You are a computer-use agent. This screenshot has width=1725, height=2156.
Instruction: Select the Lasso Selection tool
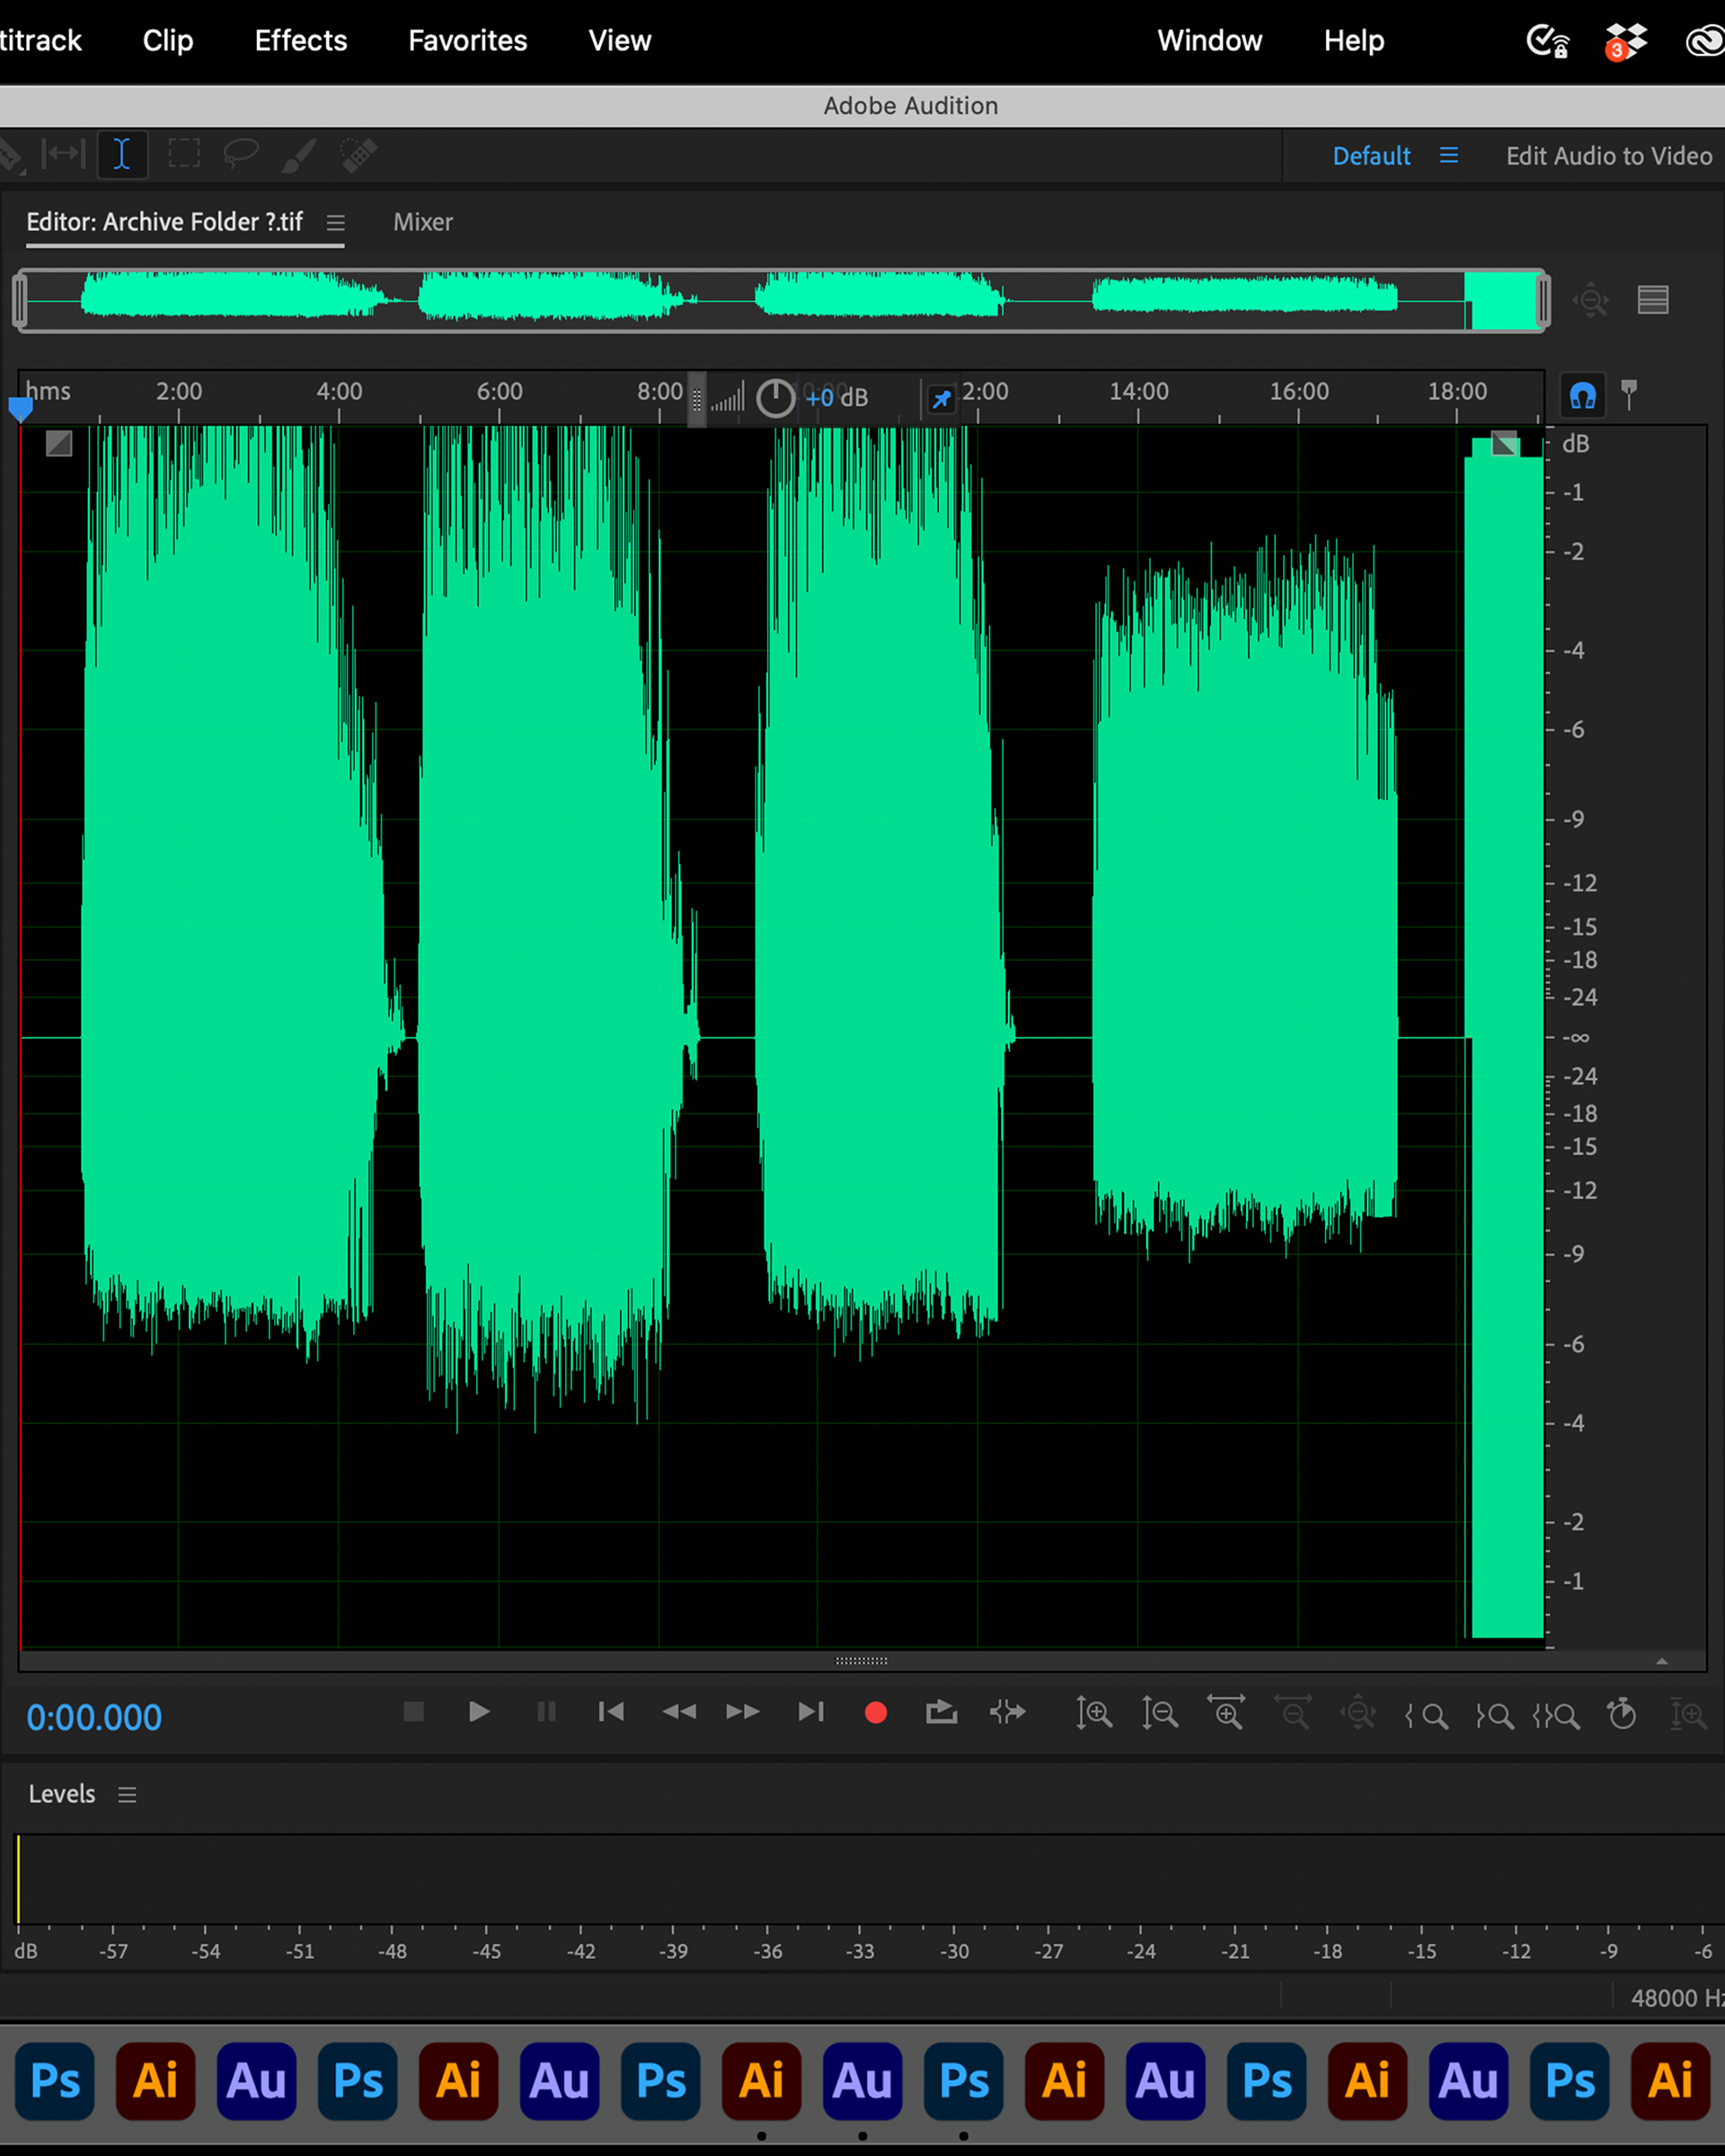[x=241, y=155]
